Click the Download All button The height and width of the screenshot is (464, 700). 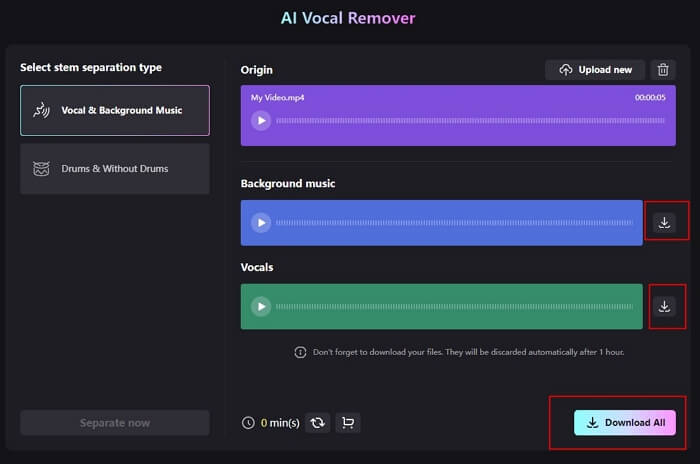[625, 422]
